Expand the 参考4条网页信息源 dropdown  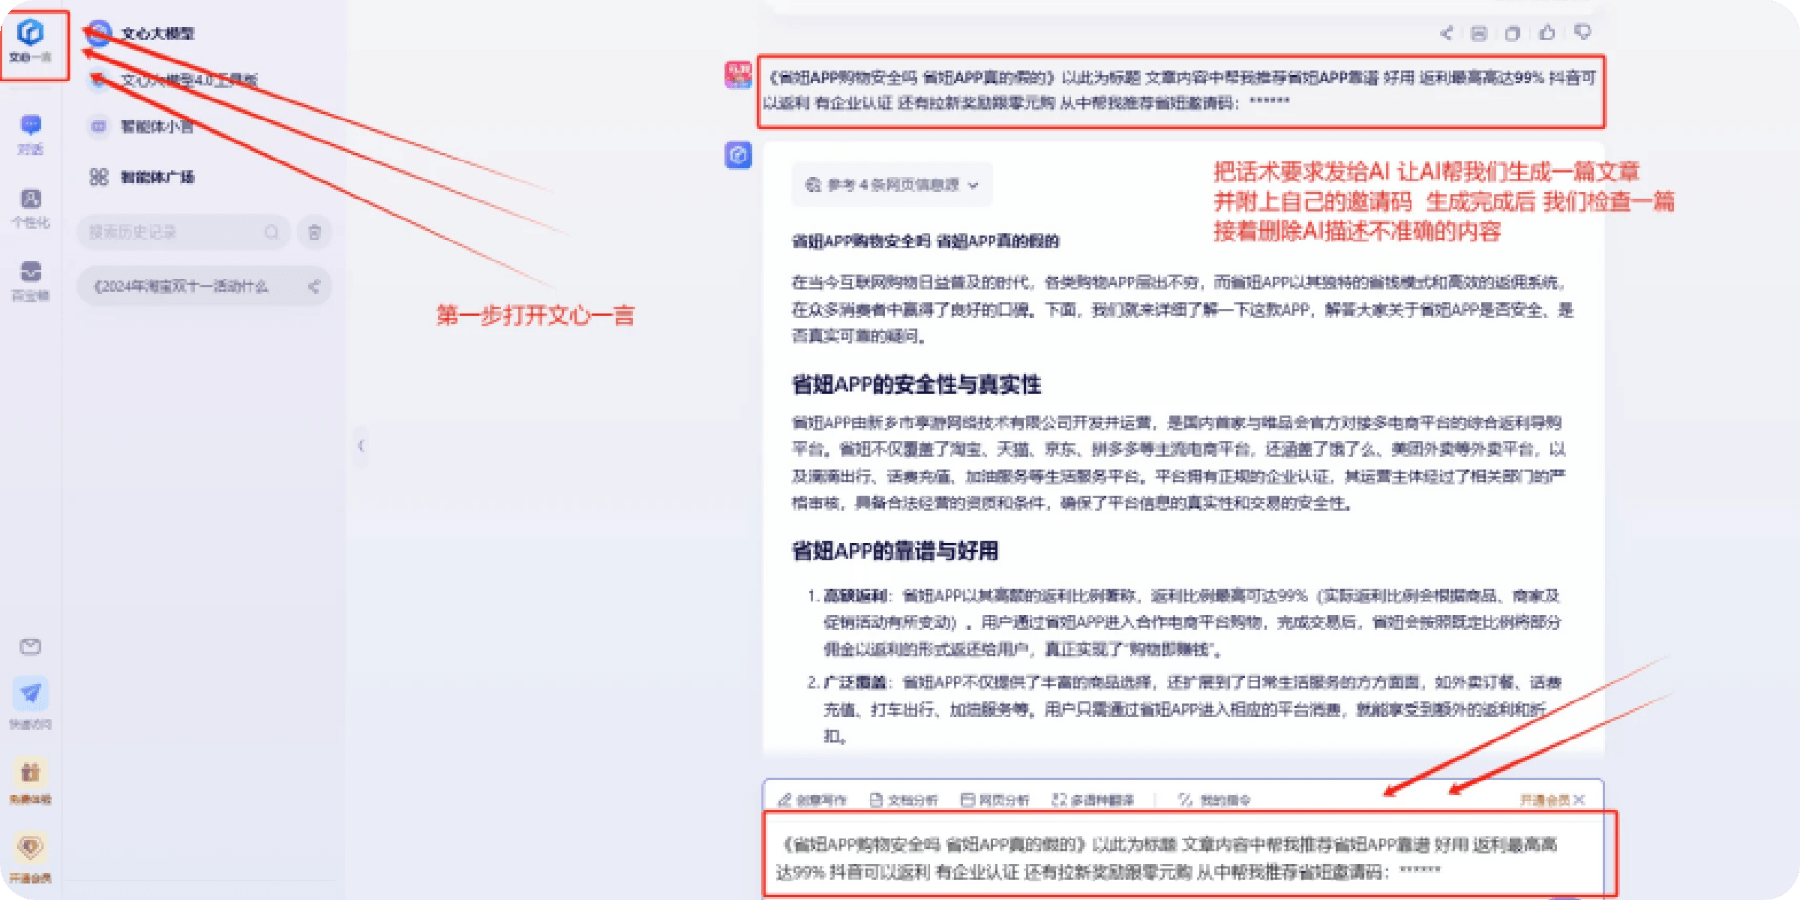coord(892,185)
